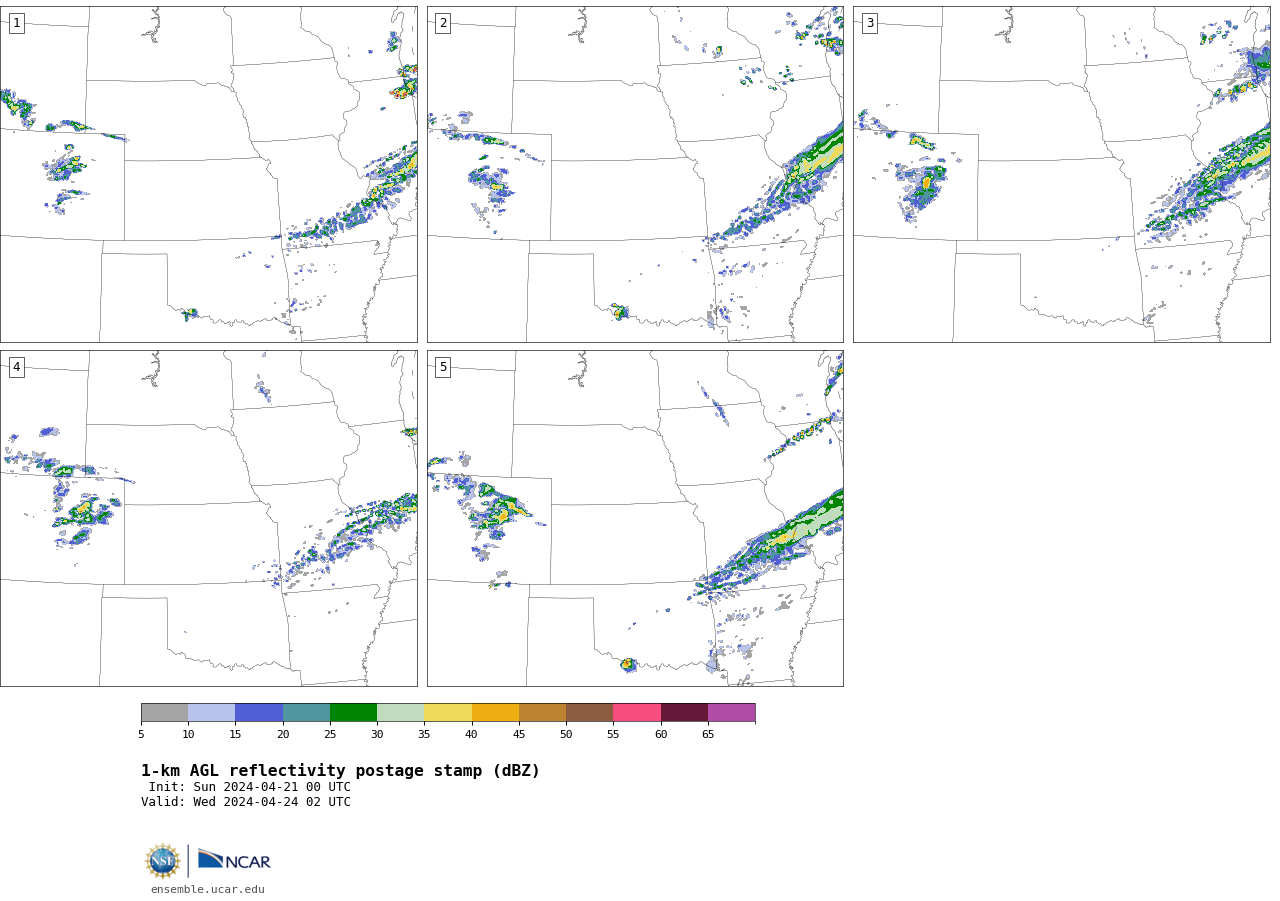The width and height of the screenshot is (1280, 901).
Task: Click the dark green 25-30 dBZ swatch
Action: pyautogui.click(x=353, y=712)
